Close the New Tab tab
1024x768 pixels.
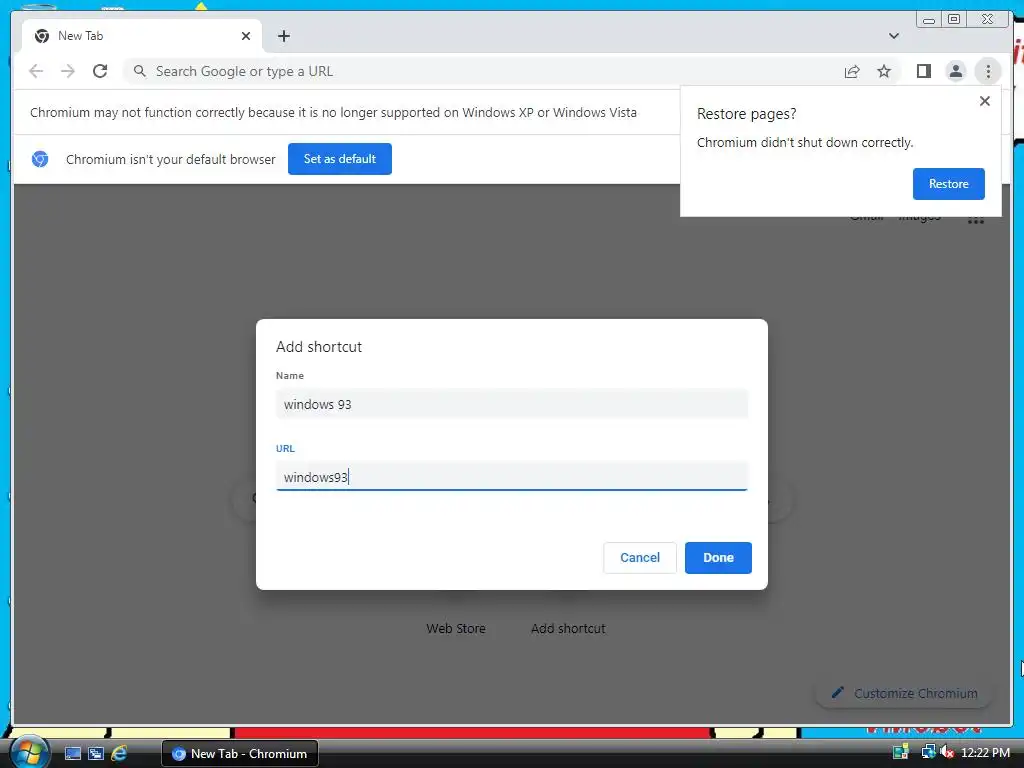point(246,36)
